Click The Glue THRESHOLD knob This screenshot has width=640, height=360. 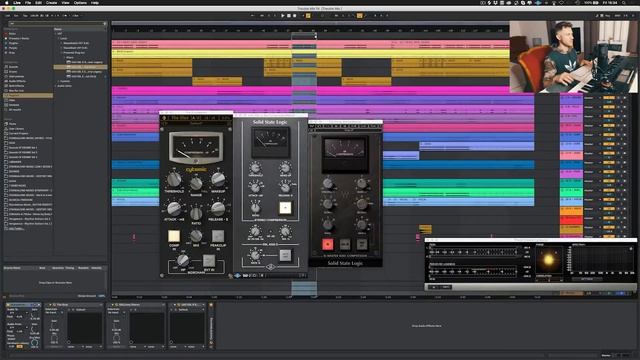174,179
